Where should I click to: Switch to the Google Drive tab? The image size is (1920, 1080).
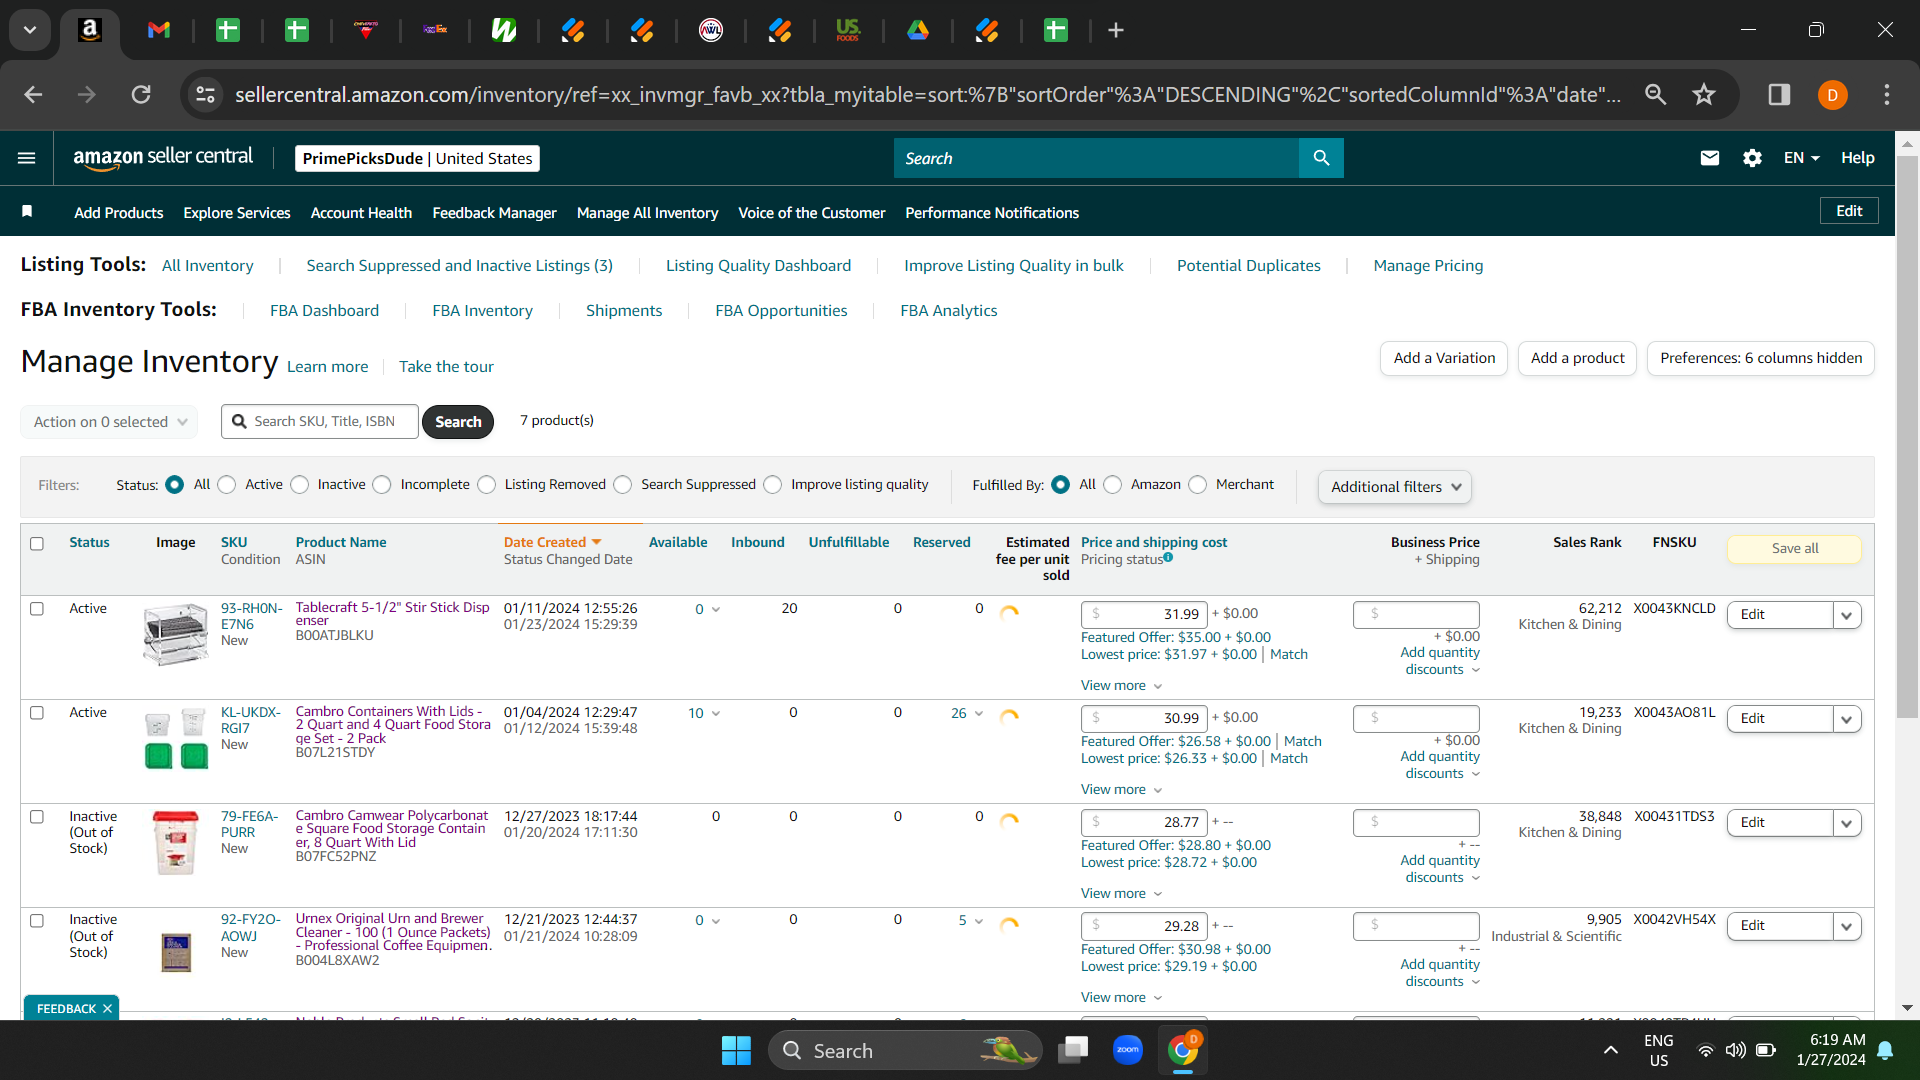click(917, 30)
